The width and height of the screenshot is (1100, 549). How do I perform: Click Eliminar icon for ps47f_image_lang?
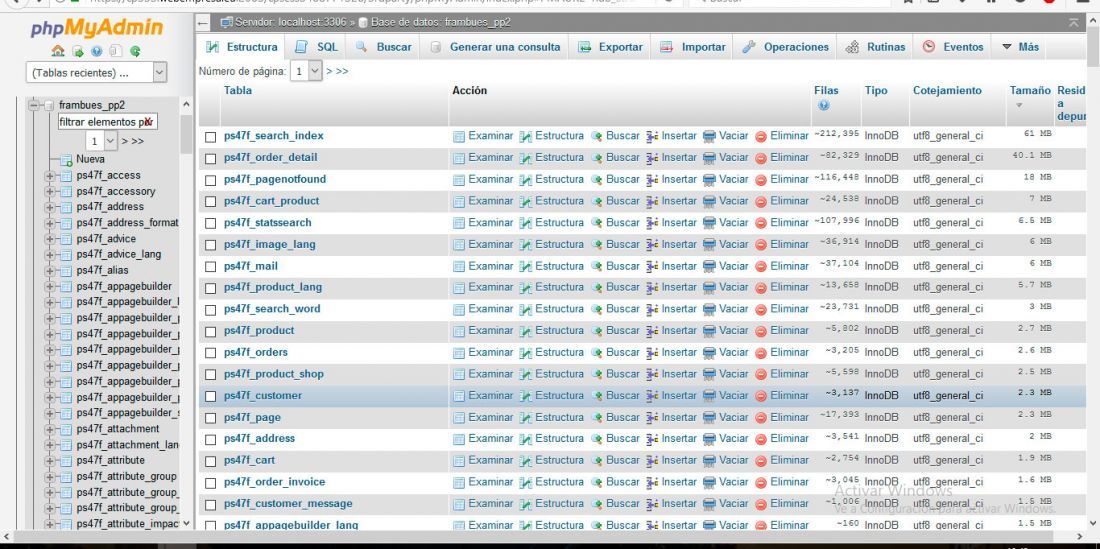tap(761, 245)
